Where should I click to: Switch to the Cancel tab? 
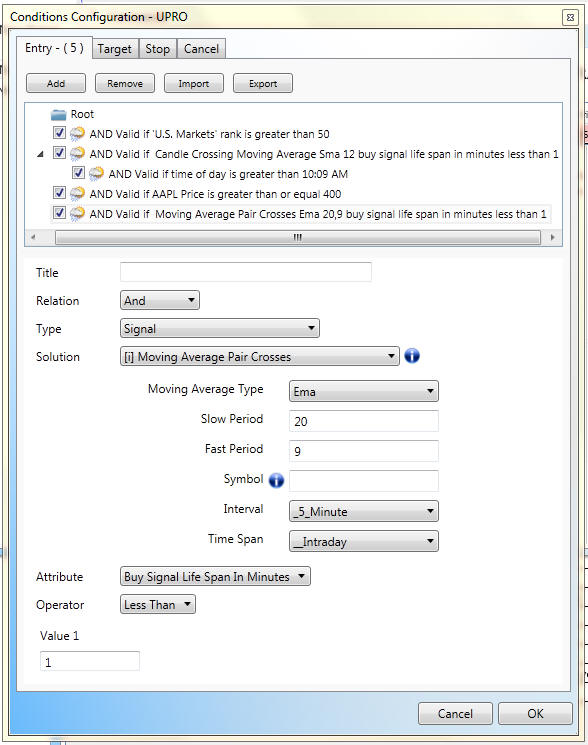201,49
